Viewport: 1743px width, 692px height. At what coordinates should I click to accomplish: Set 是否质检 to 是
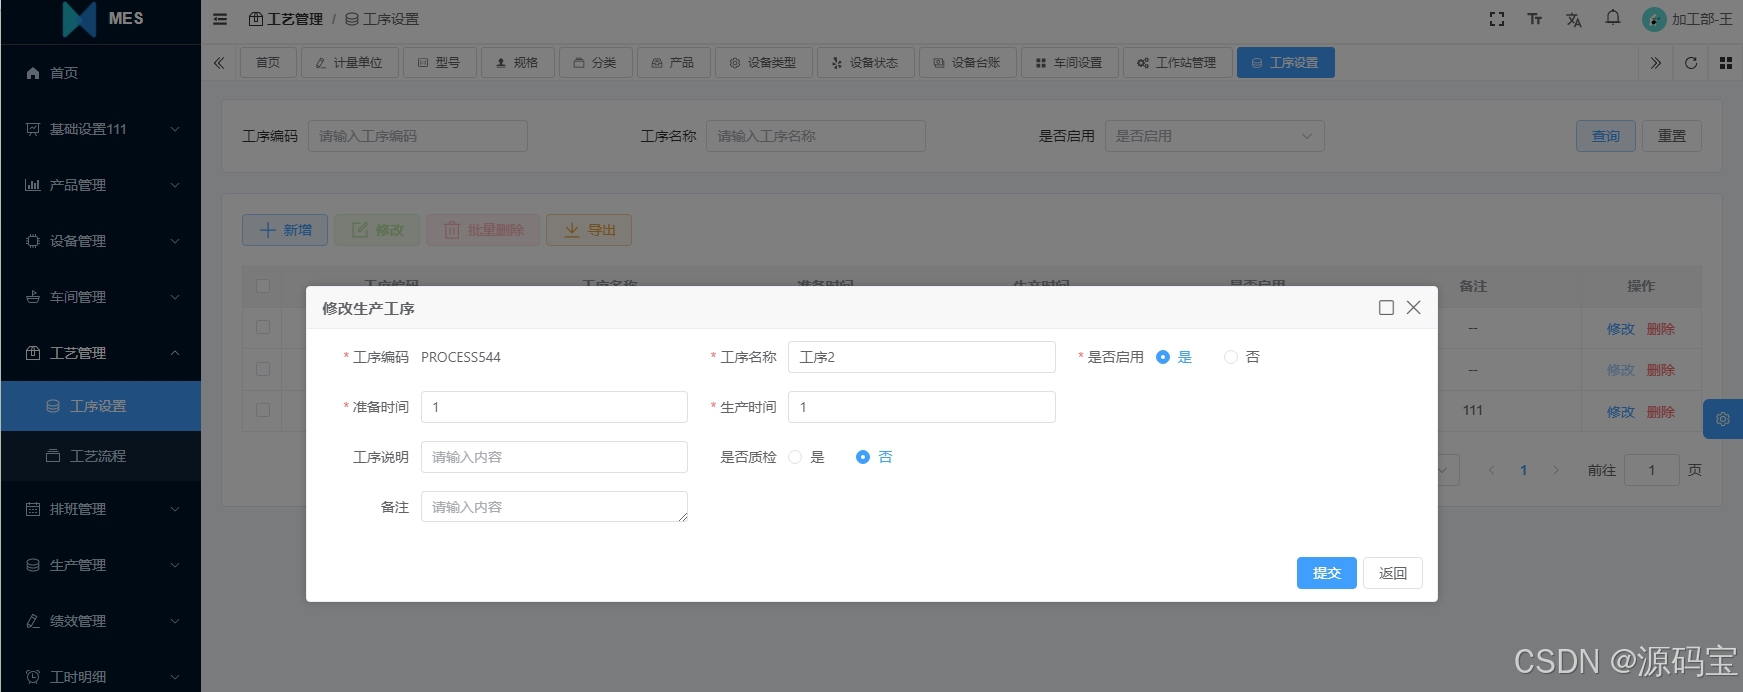[795, 457]
